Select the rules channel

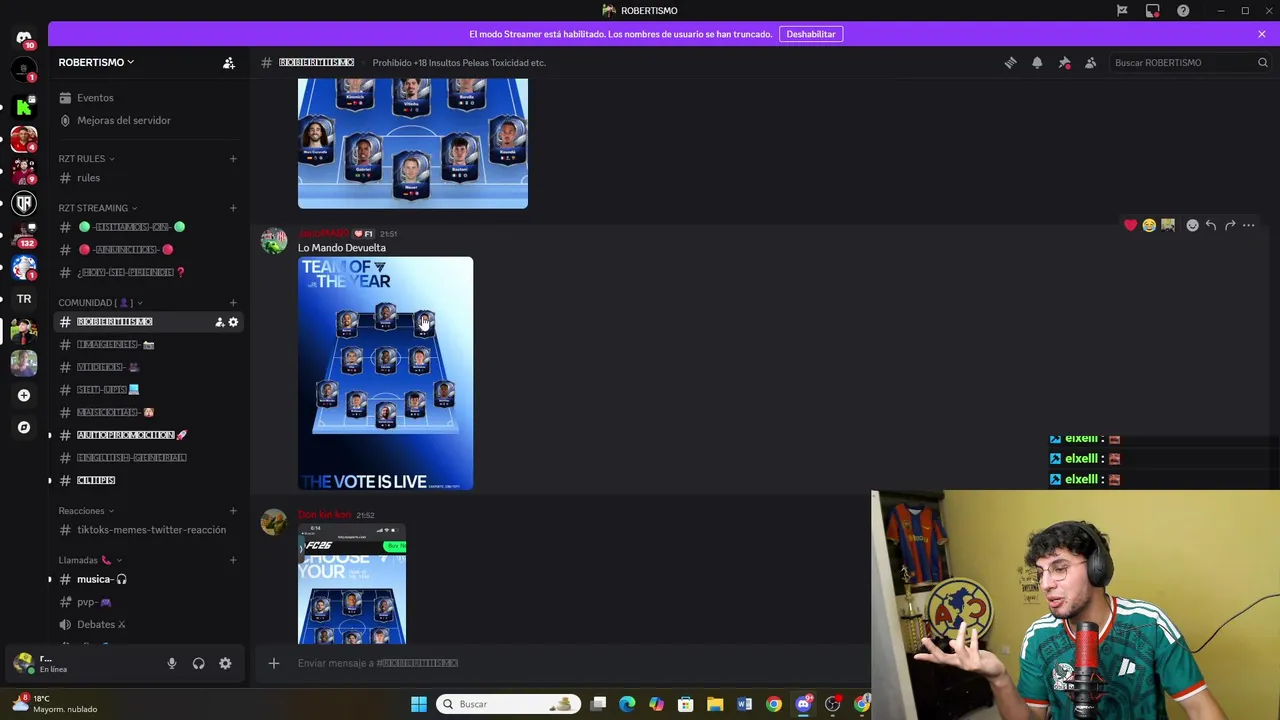point(150,178)
